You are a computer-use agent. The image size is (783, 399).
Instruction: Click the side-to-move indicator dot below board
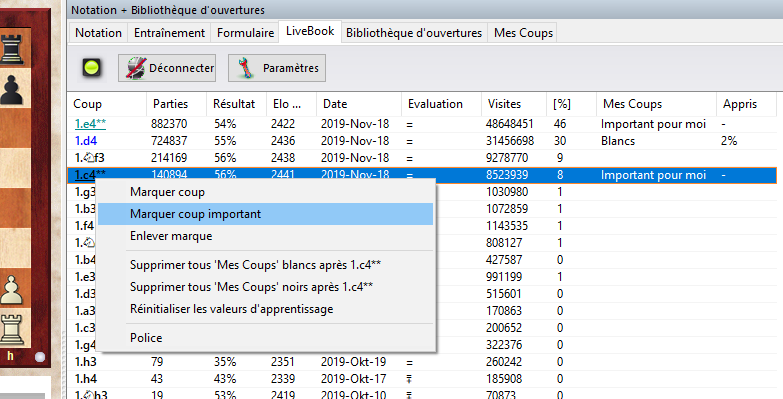pos(40,357)
